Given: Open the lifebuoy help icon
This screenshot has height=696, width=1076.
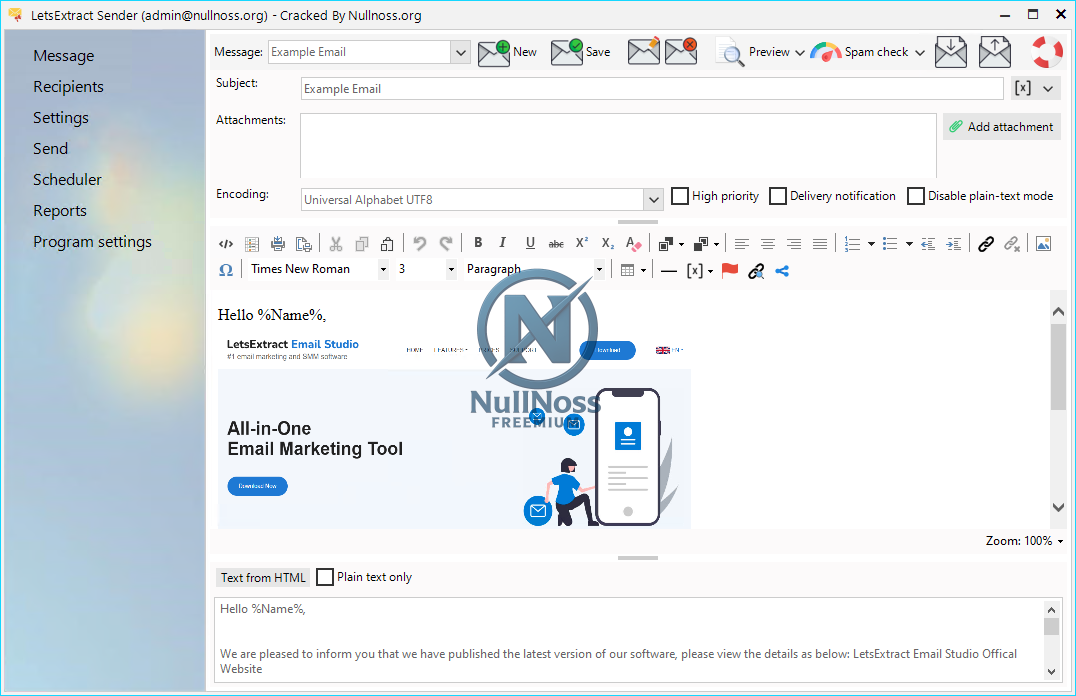Looking at the screenshot, I should click(1047, 52).
